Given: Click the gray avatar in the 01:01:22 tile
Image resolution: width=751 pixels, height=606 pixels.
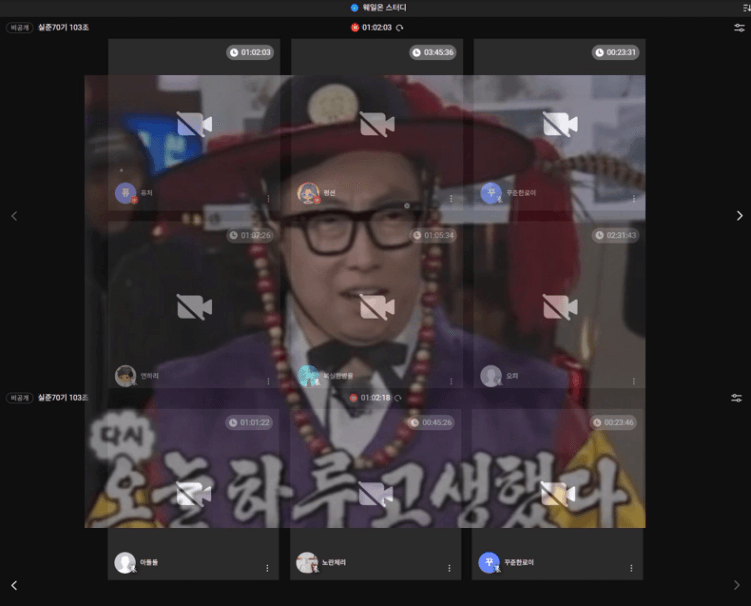Looking at the screenshot, I should [125, 562].
